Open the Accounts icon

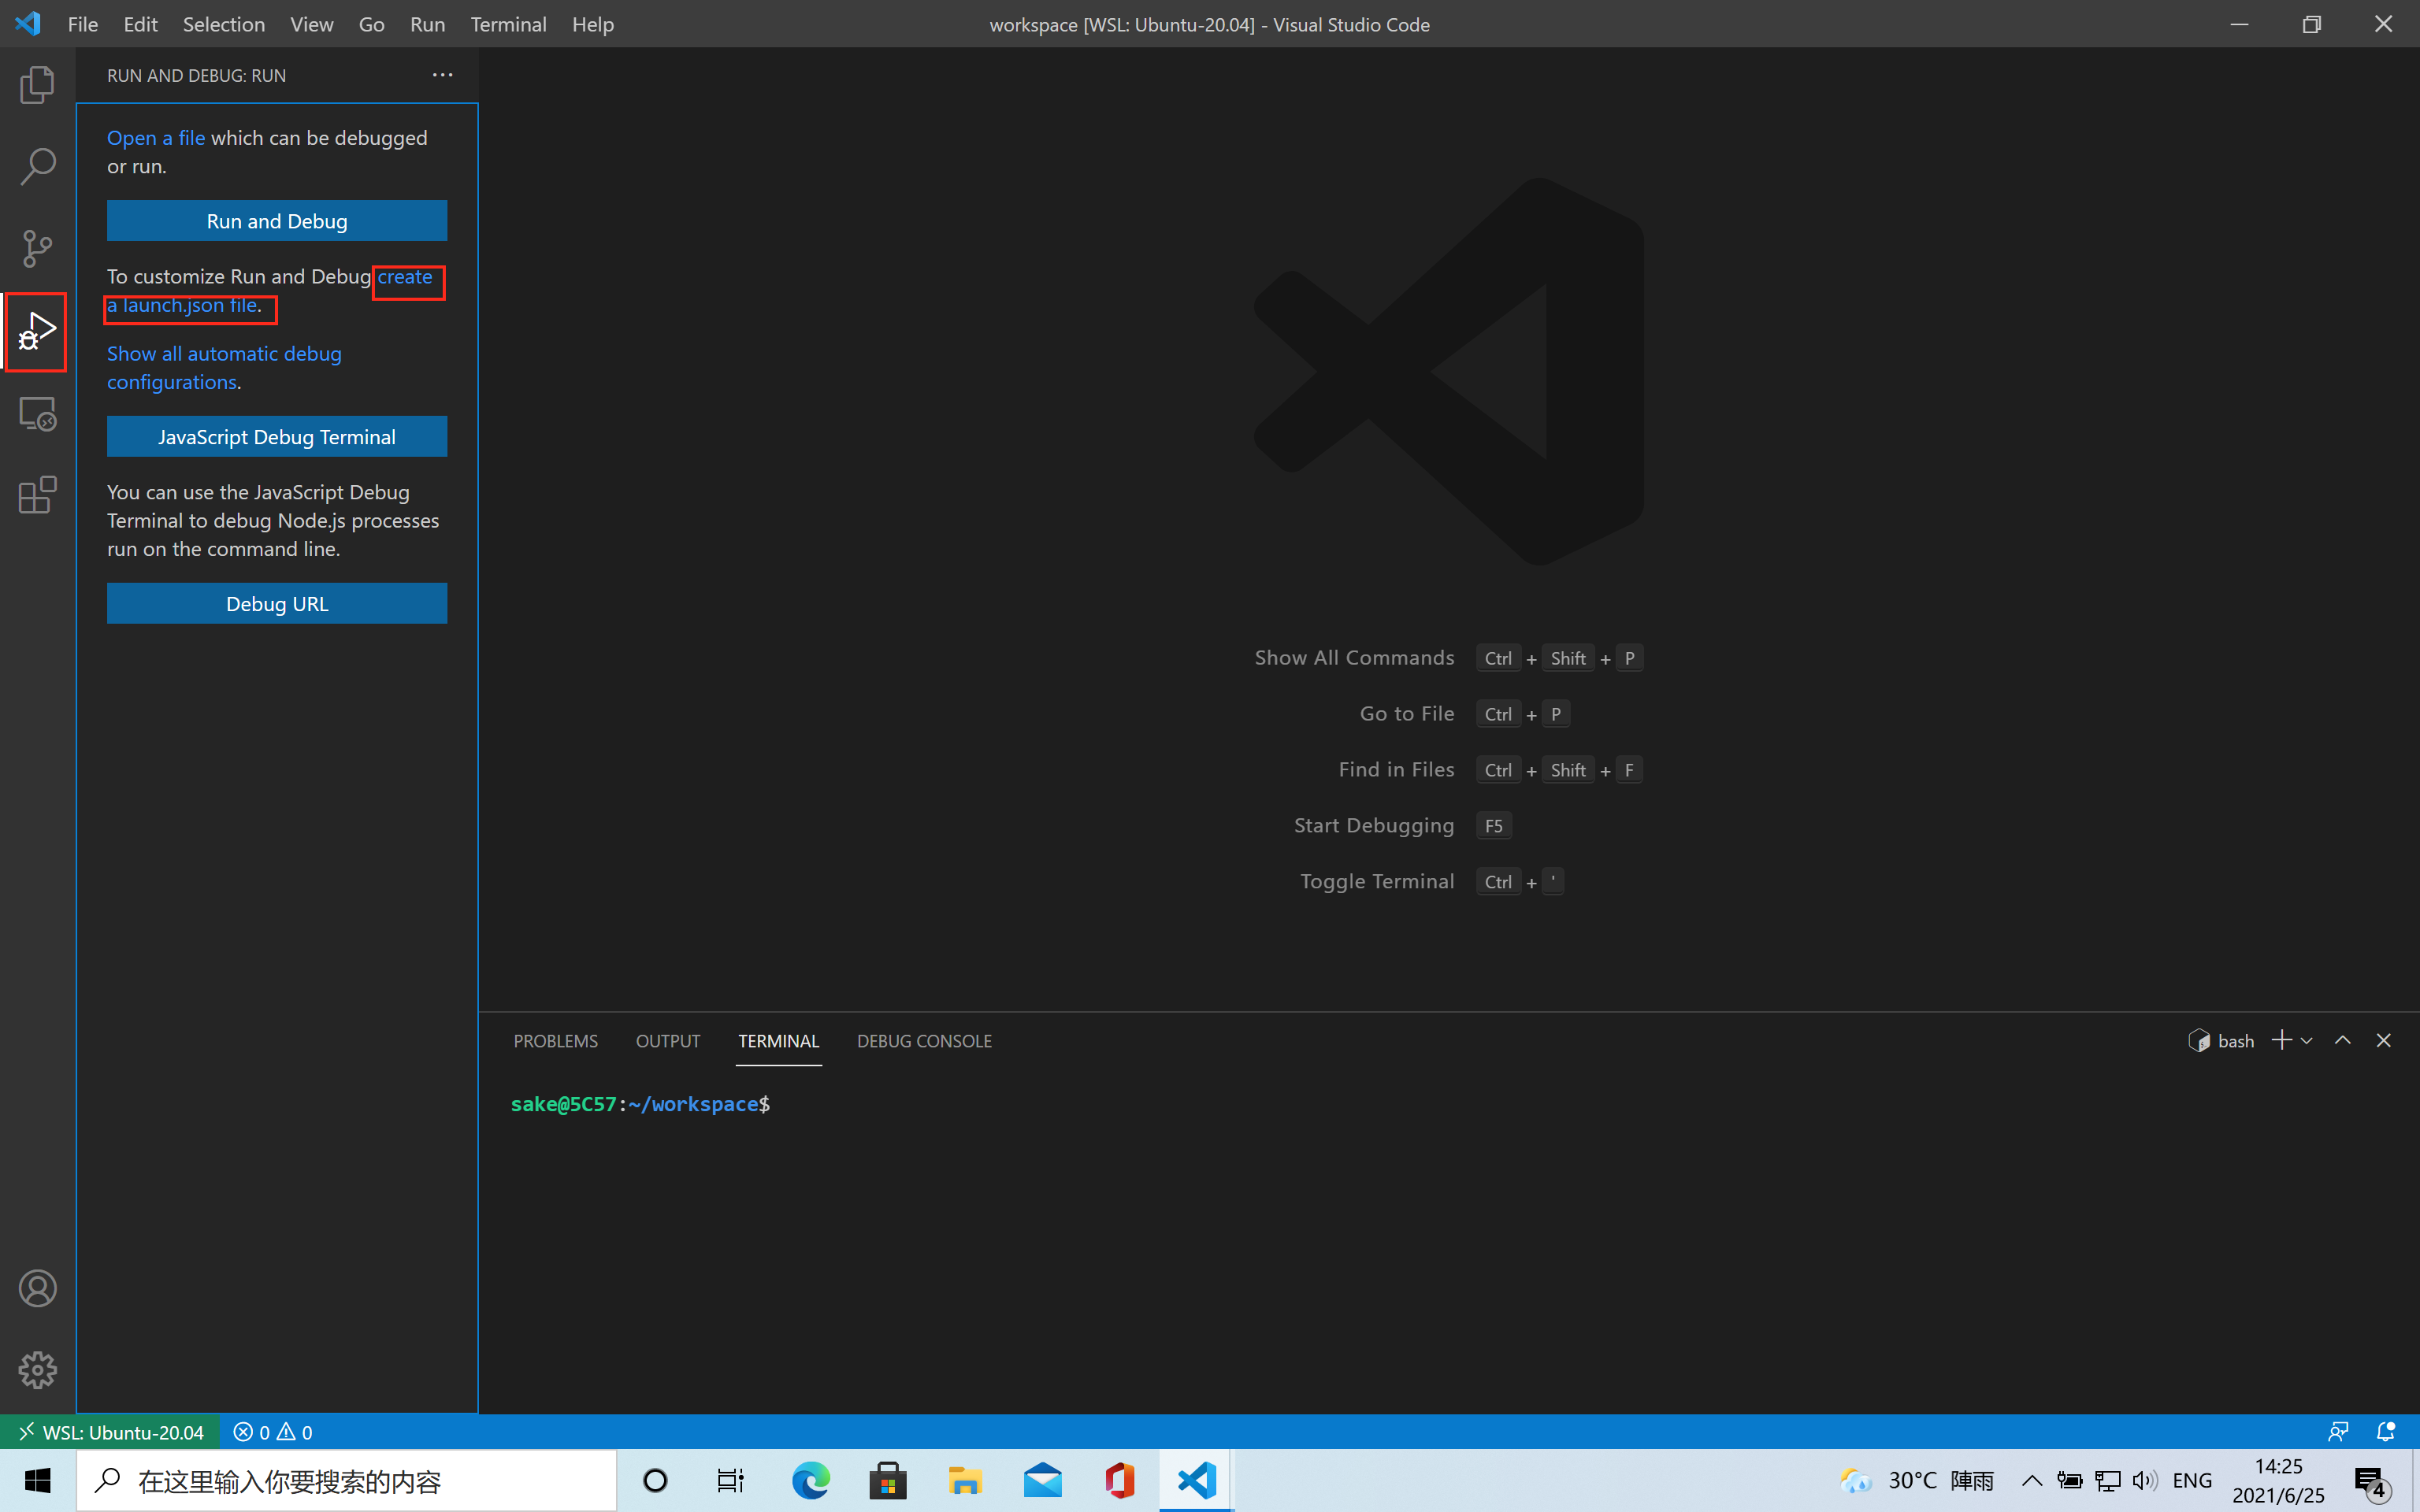point(37,1288)
